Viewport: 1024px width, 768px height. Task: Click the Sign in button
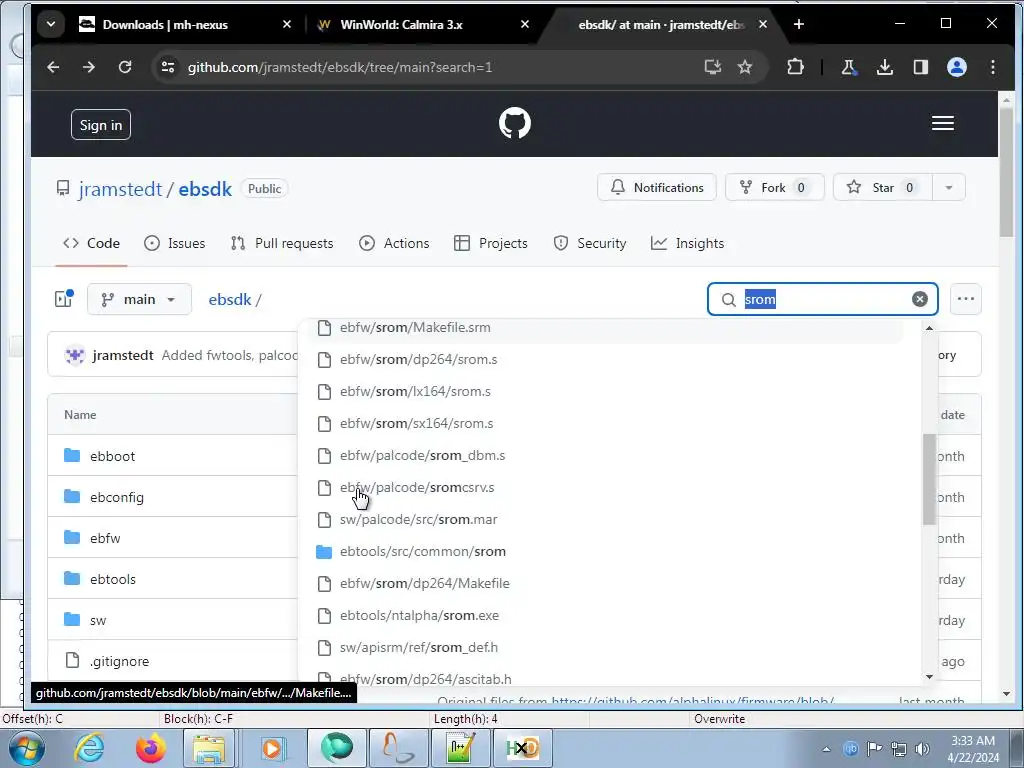tap(101, 125)
